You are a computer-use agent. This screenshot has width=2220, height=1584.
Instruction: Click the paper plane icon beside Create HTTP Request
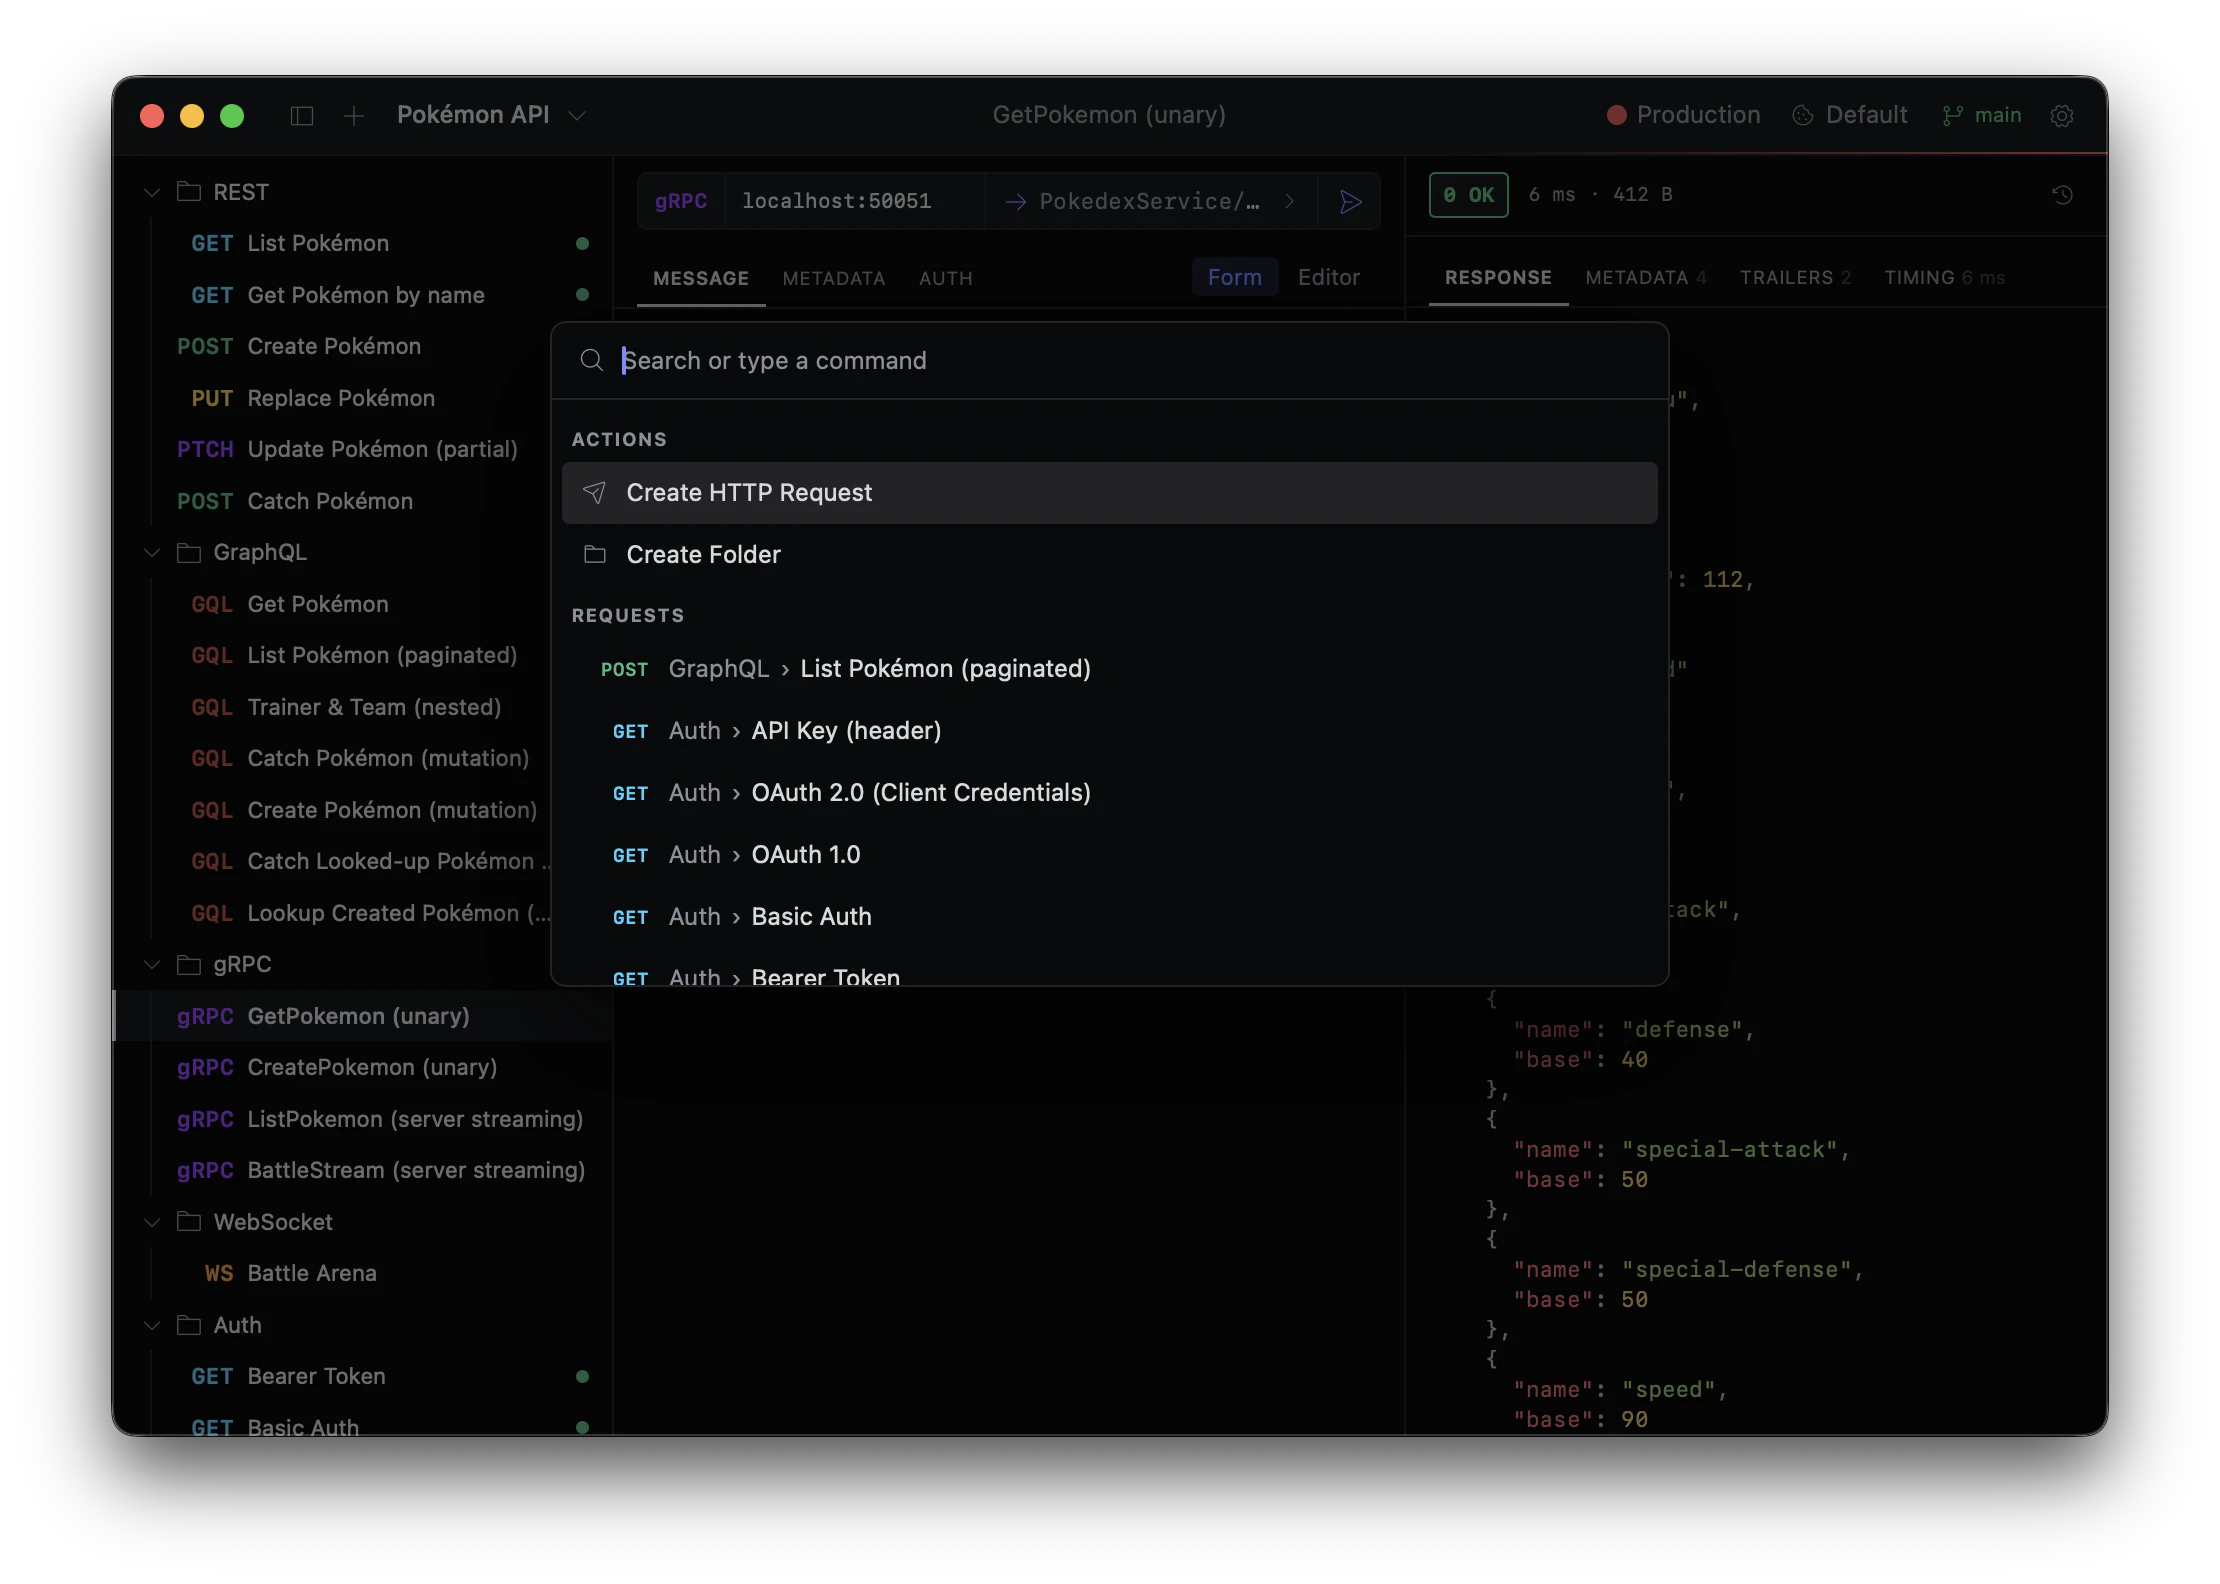click(594, 492)
